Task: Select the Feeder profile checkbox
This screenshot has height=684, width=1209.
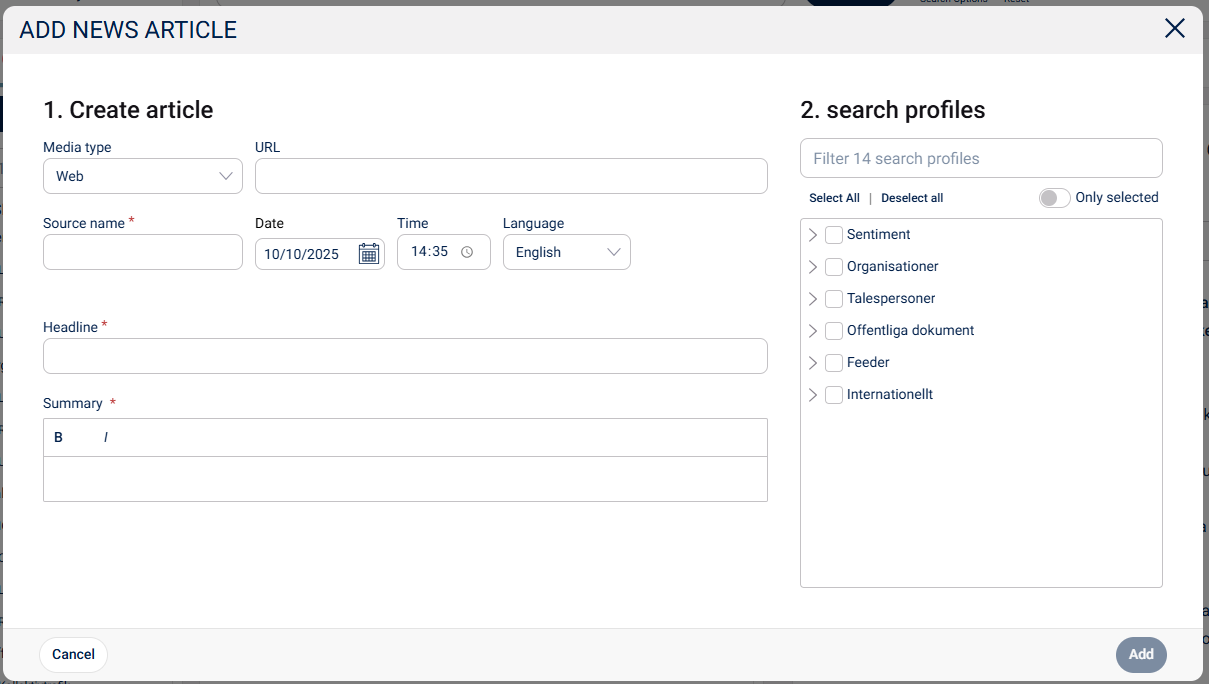Action: point(834,363)
